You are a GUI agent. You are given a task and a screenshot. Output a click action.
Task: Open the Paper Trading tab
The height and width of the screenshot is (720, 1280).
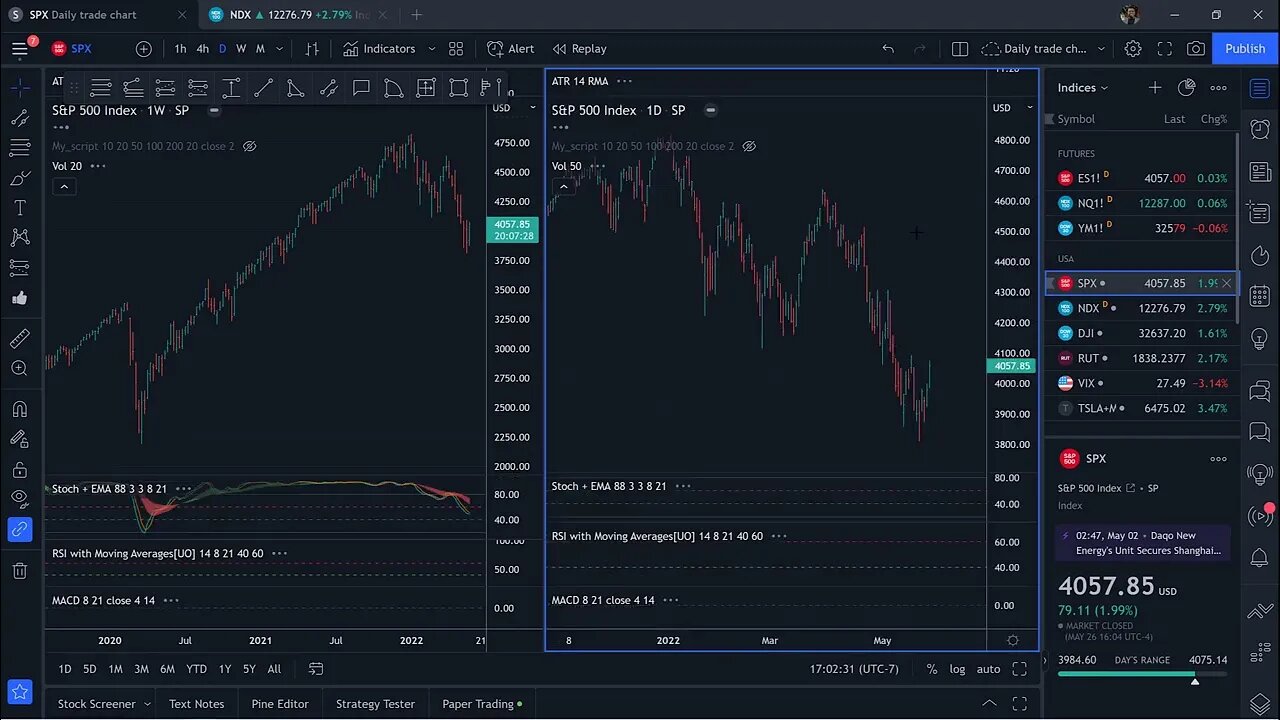[482, 704]
